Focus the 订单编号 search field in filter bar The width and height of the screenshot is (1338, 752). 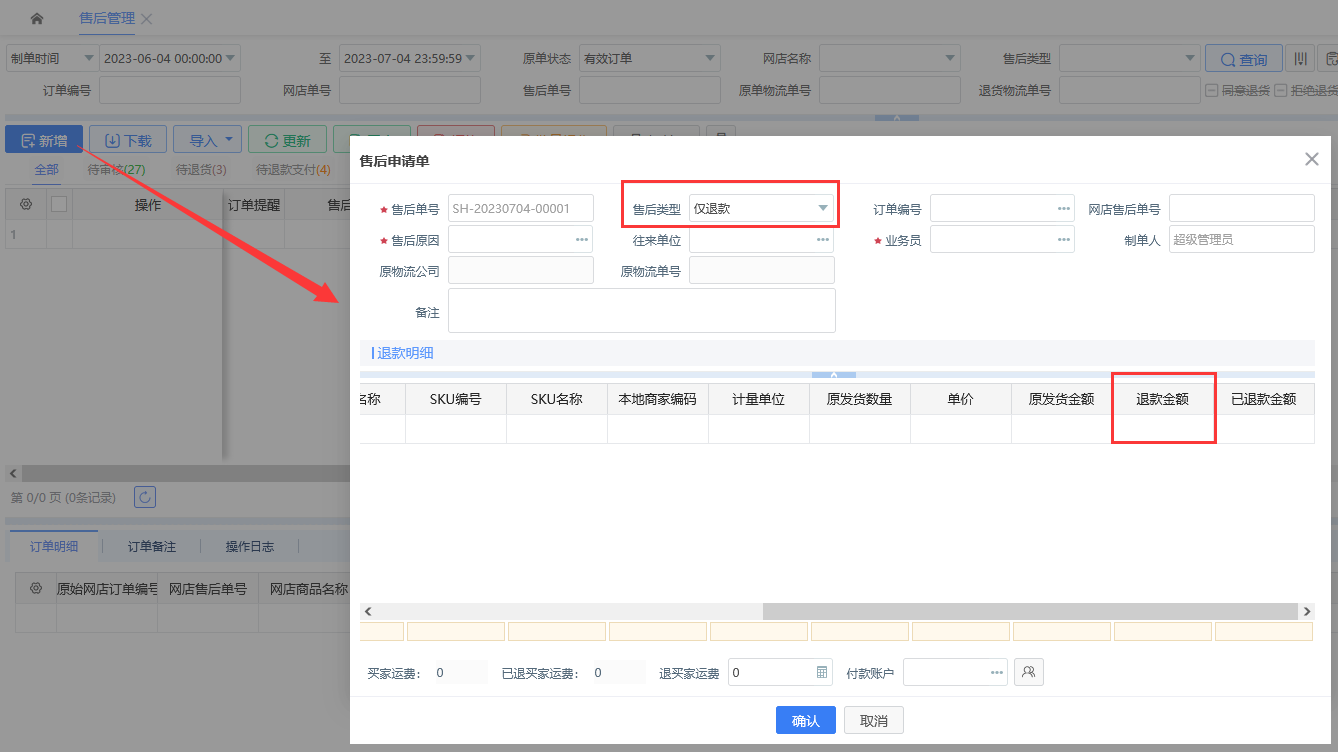170,90
